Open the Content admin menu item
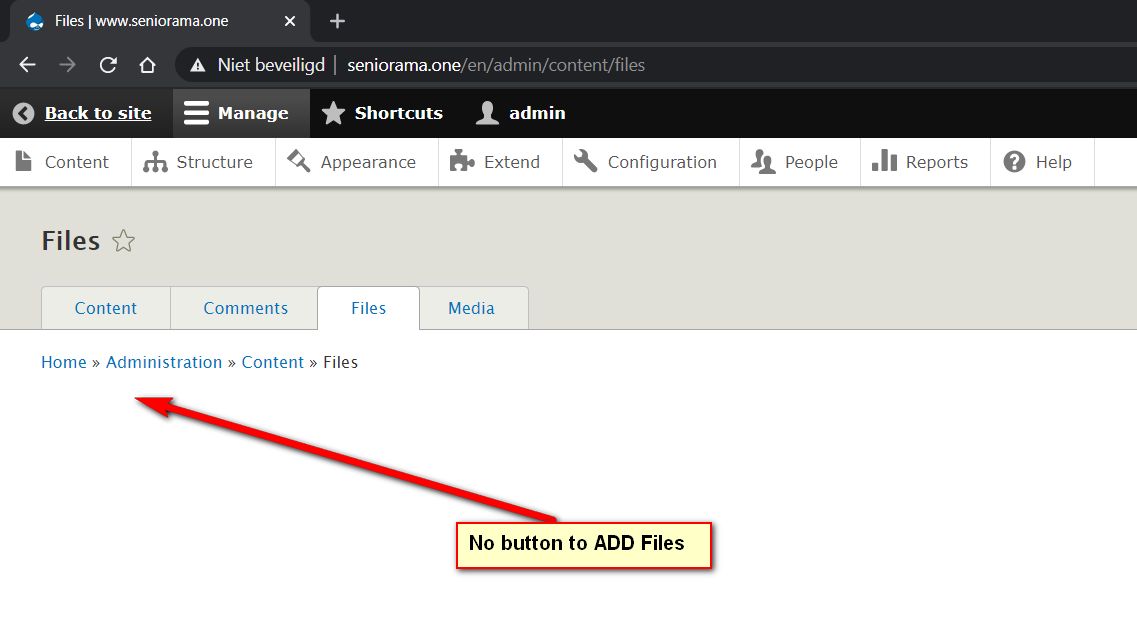This screenshot has width=1137, height=635. coord(65,162)
